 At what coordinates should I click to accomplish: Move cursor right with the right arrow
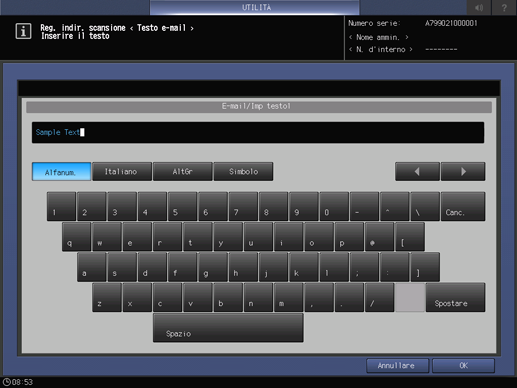pos(463,171)
